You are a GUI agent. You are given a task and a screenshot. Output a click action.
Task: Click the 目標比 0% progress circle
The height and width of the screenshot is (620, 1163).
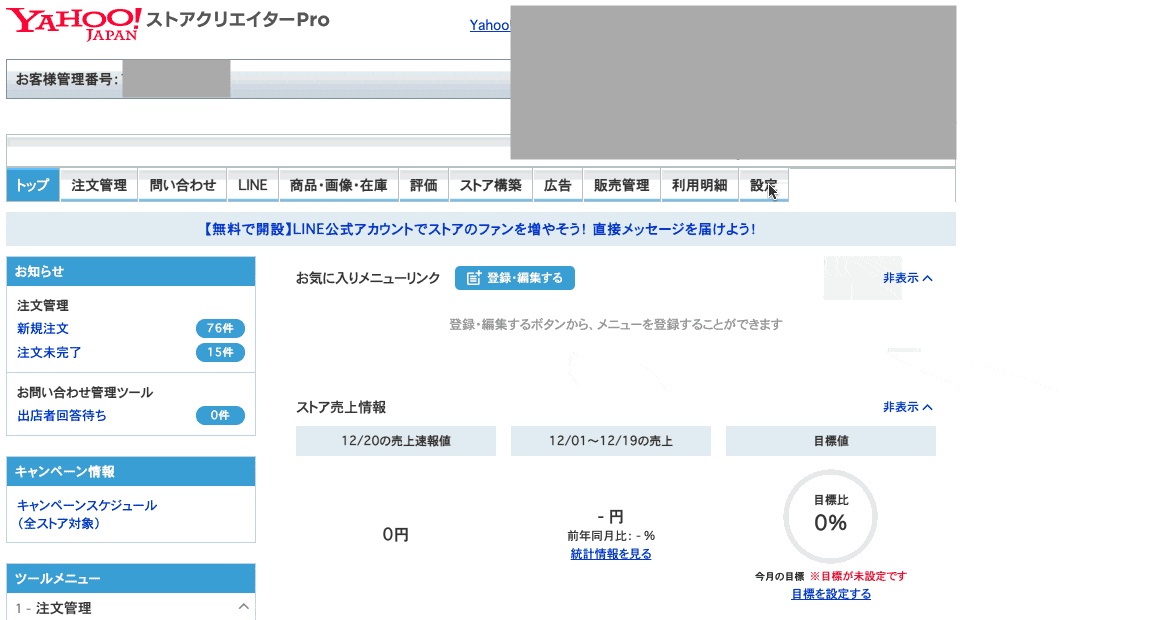click(x=829, y=517)
